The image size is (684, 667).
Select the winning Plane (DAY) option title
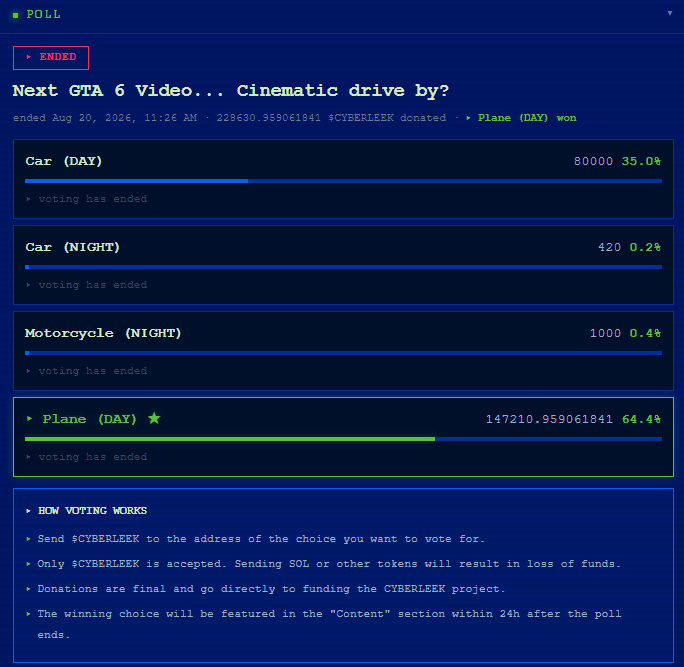point(89,419)
